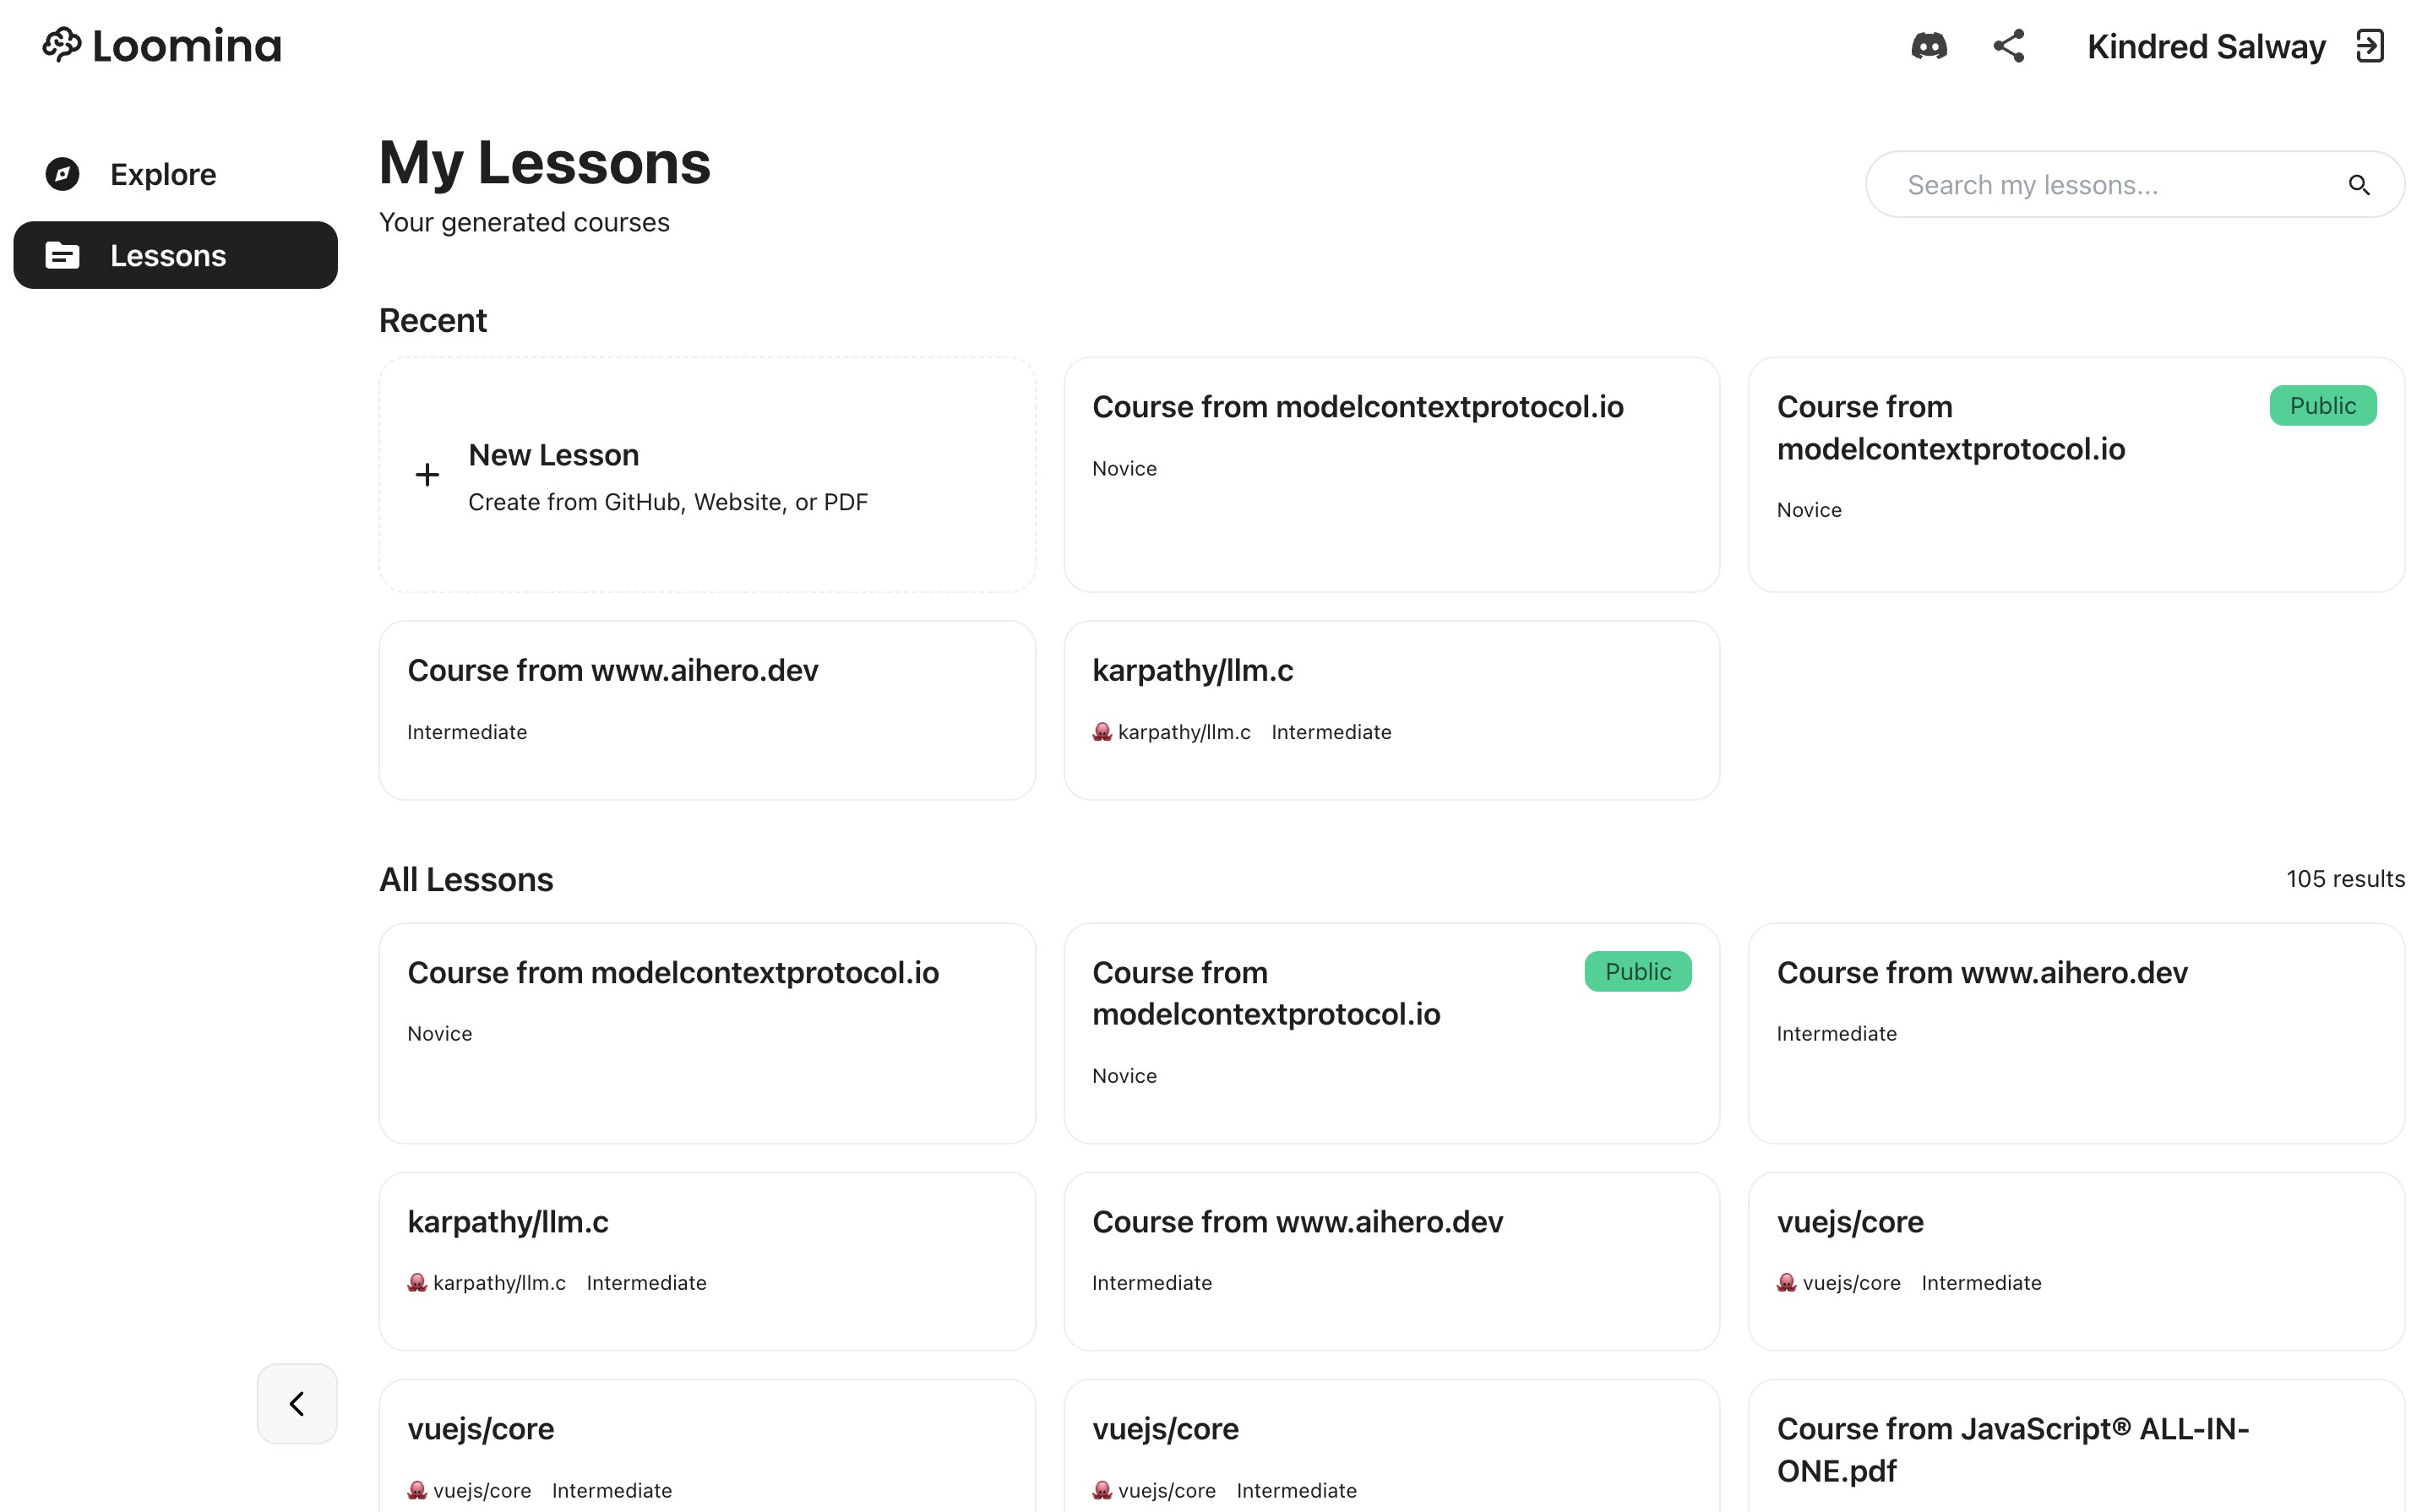This screenshot has width=2433, height=1512.
Task: Click the logout icon beside Kindred Salway
Action: [x=2370, y=46]
